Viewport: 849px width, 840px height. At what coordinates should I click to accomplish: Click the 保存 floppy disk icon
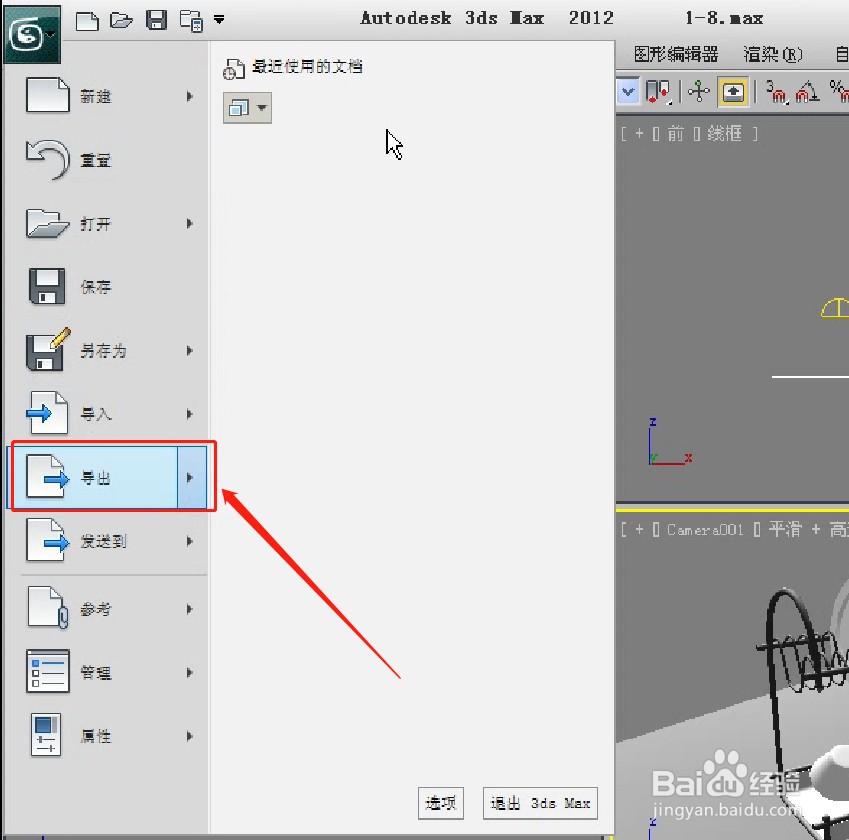(x=47, y=286)
